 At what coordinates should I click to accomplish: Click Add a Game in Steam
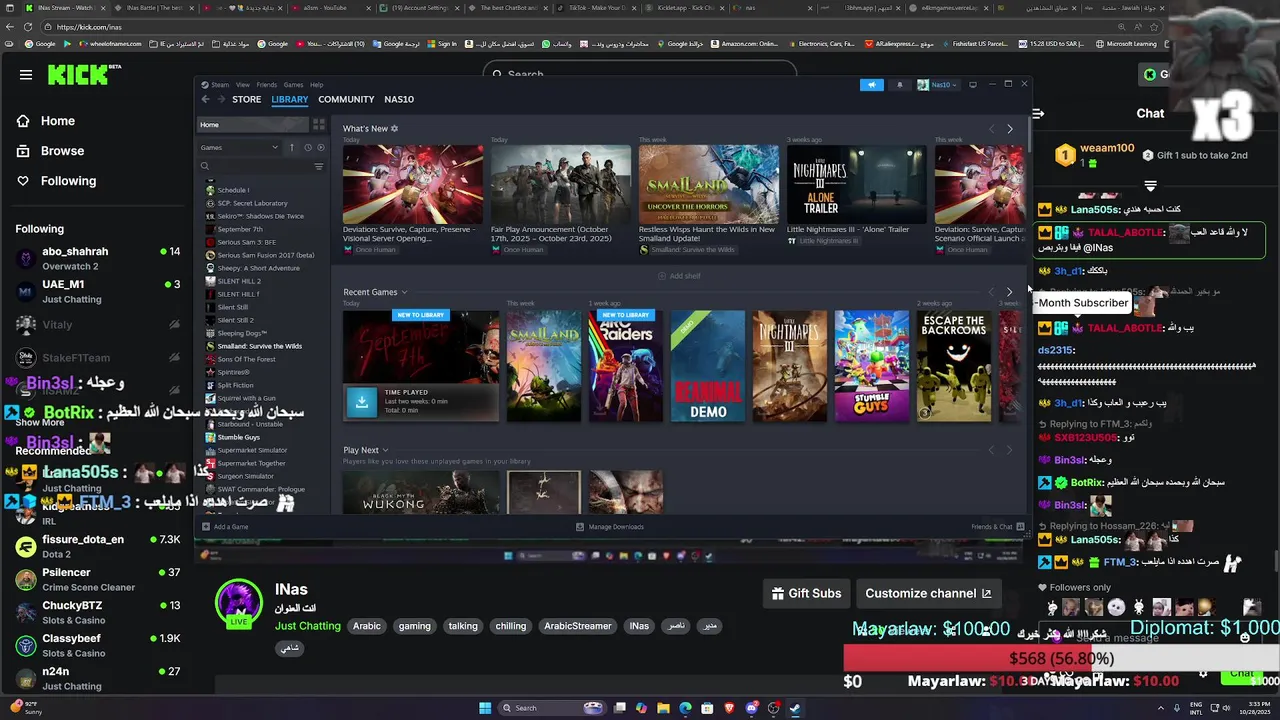225,527
